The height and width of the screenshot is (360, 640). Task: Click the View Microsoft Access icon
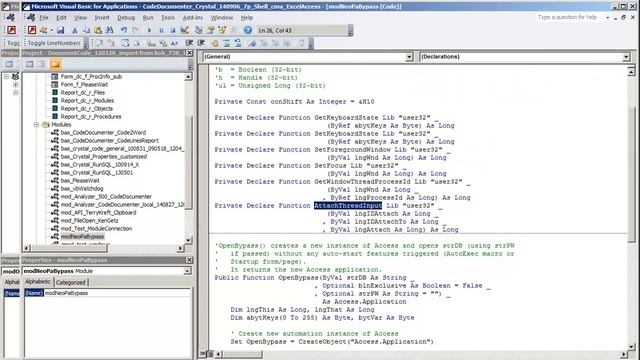32,30
